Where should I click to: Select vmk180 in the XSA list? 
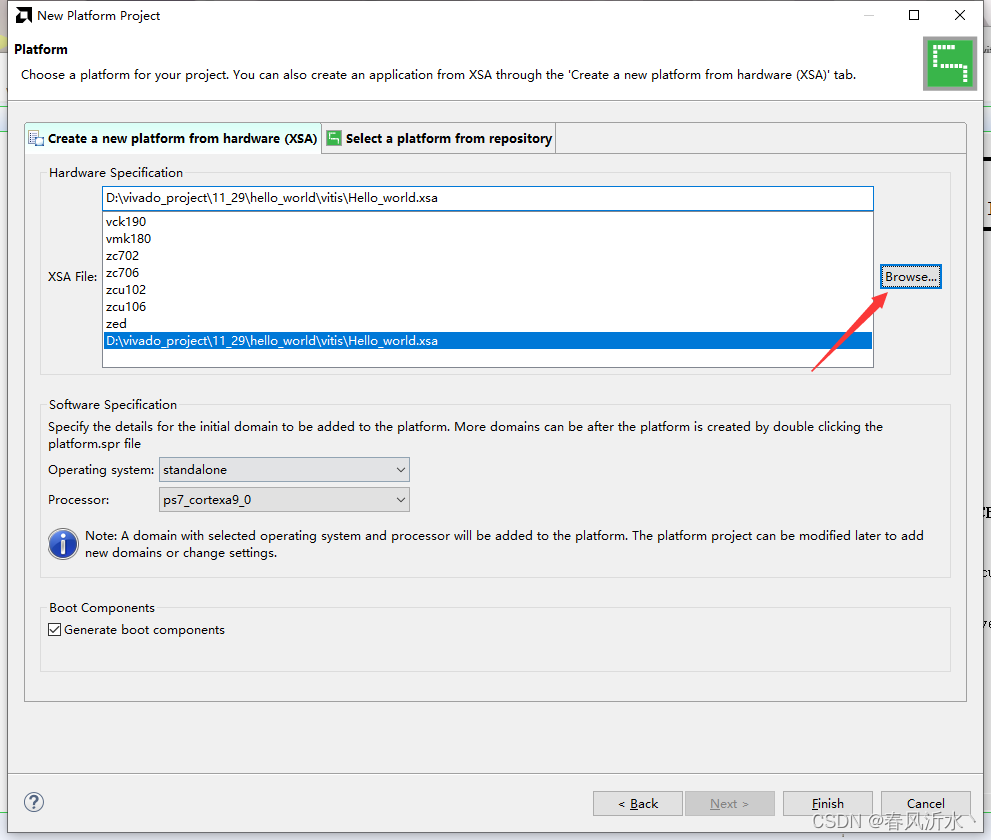tap(488, 239)
